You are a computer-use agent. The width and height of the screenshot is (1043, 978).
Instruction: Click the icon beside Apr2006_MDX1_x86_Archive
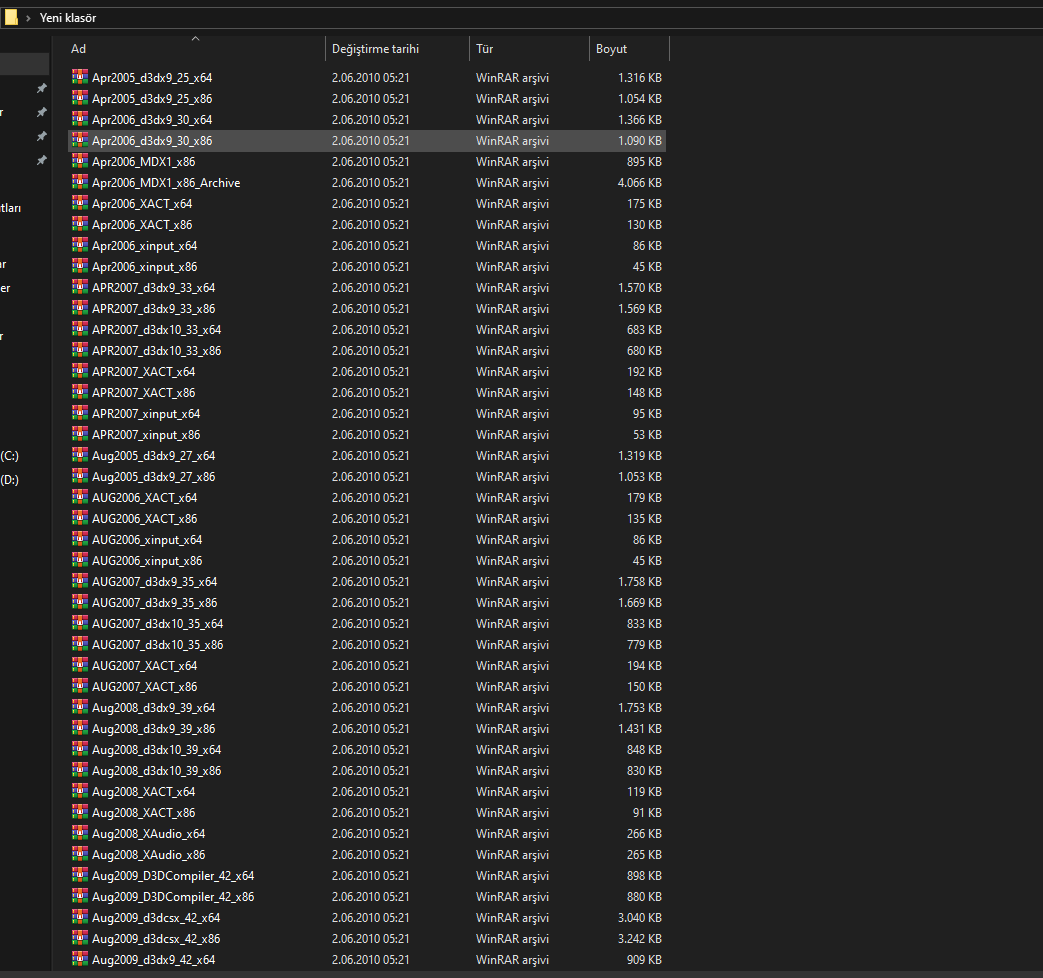80,182
